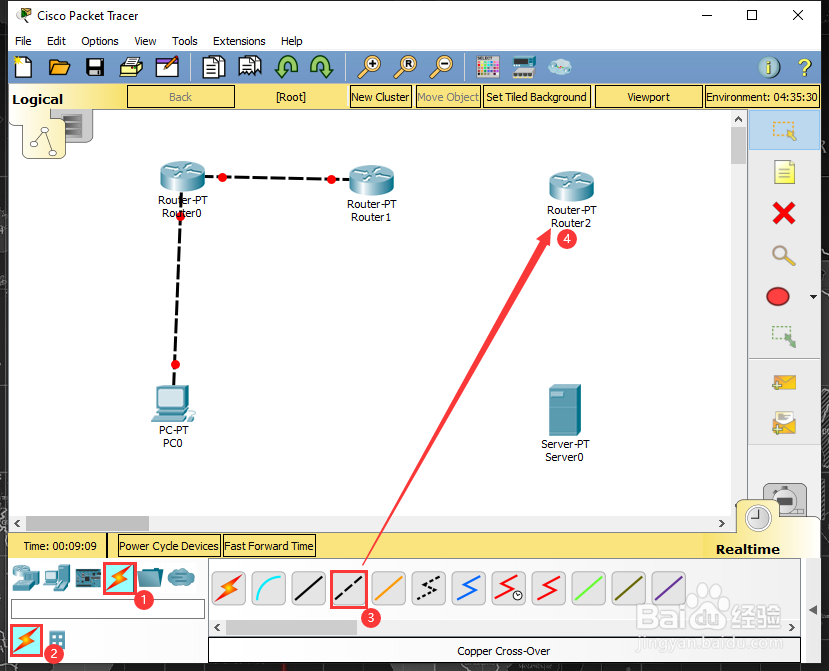Open the Help menu
This screenshot has width=829, height=671.
click(291, 41)
